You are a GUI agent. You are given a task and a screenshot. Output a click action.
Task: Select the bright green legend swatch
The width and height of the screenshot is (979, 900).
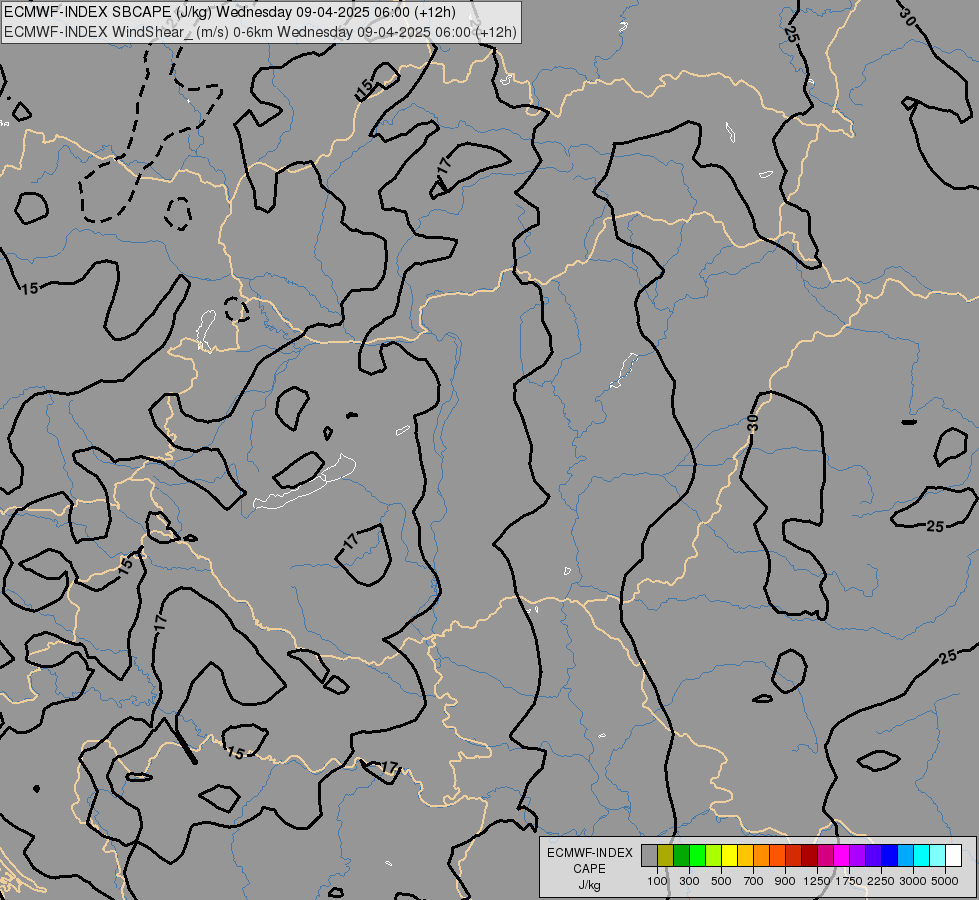tap(697, 855)
